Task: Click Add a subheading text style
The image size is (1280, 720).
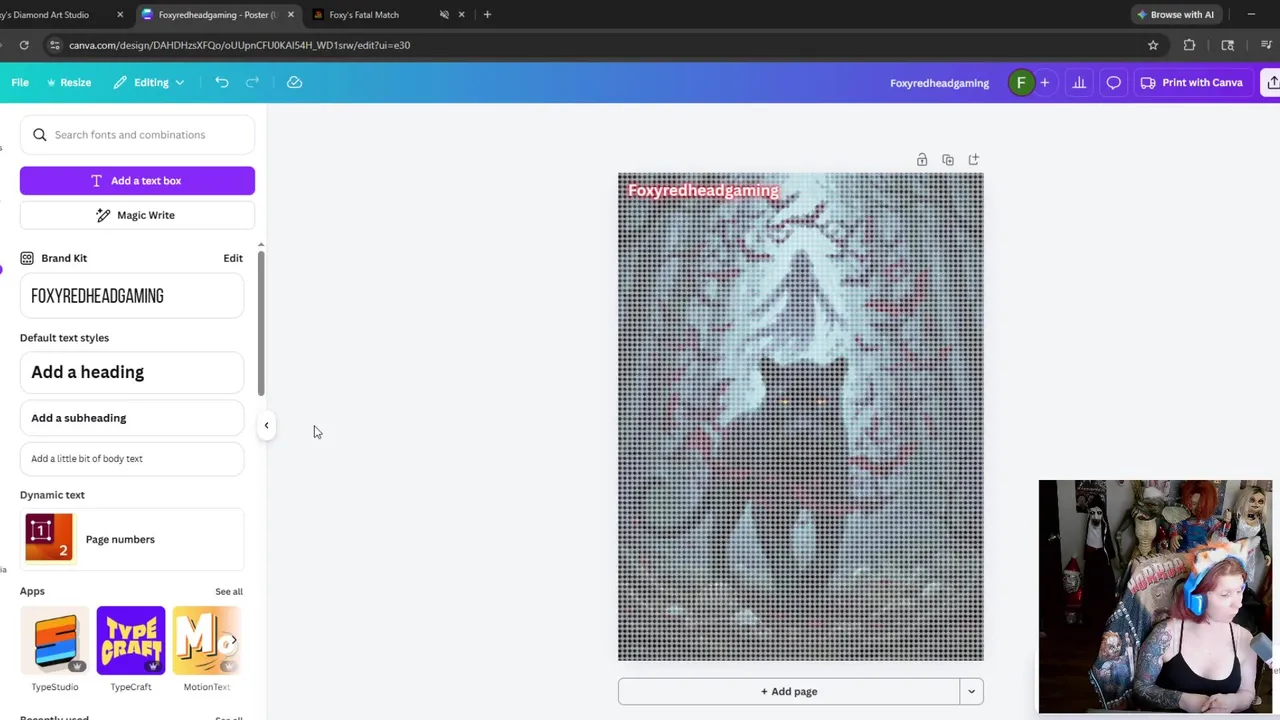Action: pos(132,418)
